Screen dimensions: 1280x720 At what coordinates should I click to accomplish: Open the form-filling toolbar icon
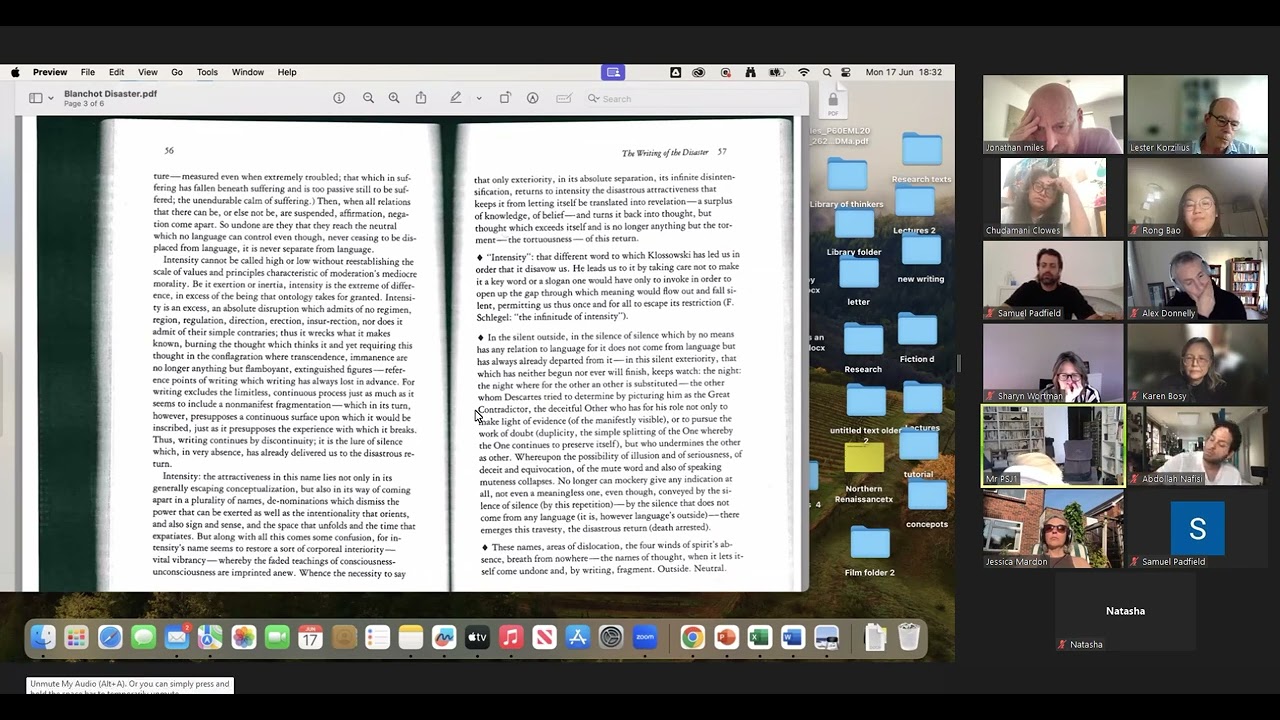coord(564,98)
